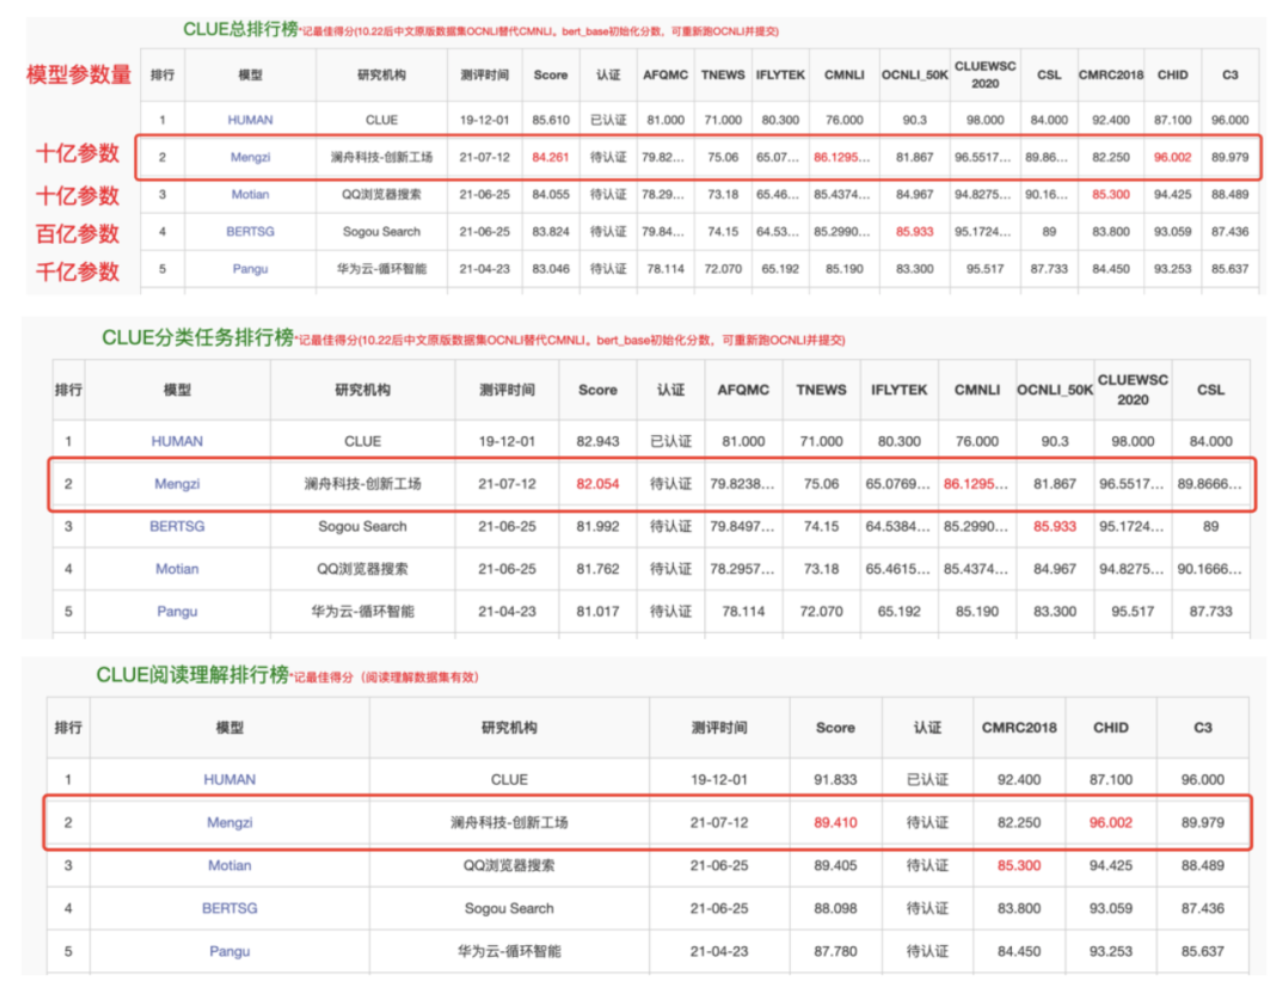Click the red 89.410 score for Mengzi
Screen dimensions: 1276x990
[x=835, y=822]
